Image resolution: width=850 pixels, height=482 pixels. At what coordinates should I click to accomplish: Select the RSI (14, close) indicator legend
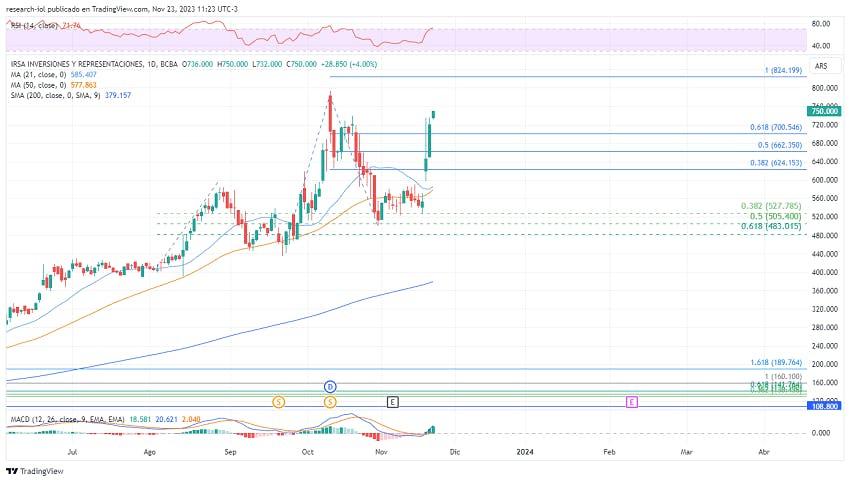pyautogui.click(x=34, y=25)
